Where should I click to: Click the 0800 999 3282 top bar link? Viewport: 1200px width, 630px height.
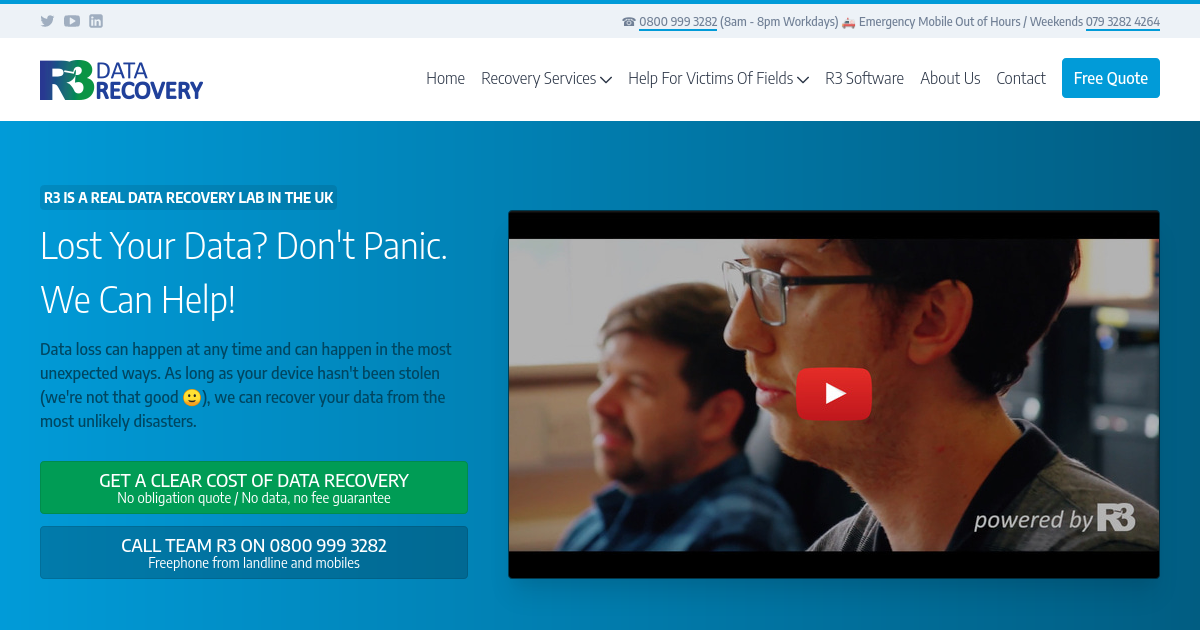[678, 22]
